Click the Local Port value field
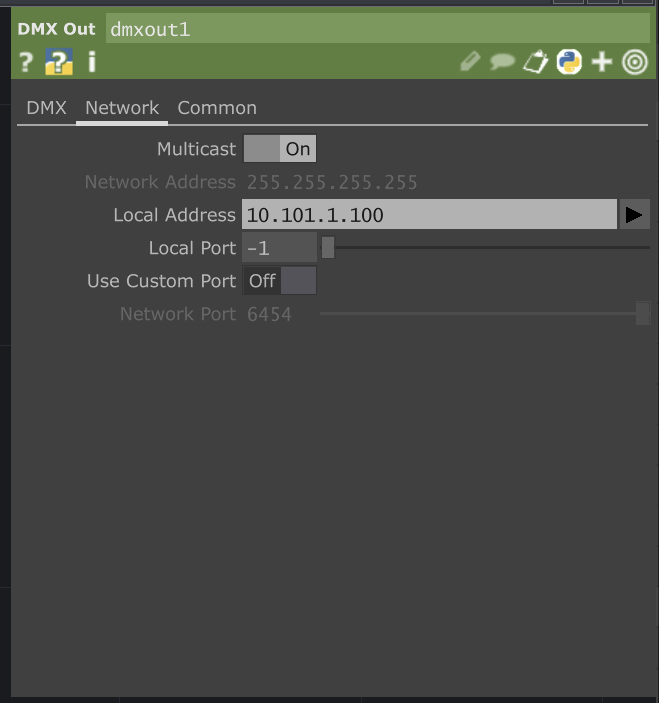The height and width of the screenshot is (703, 659). click(279, 247)
